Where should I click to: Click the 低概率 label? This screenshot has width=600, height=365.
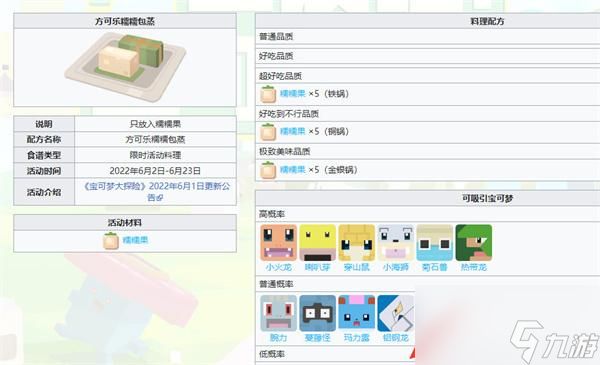tap(272, 354)
